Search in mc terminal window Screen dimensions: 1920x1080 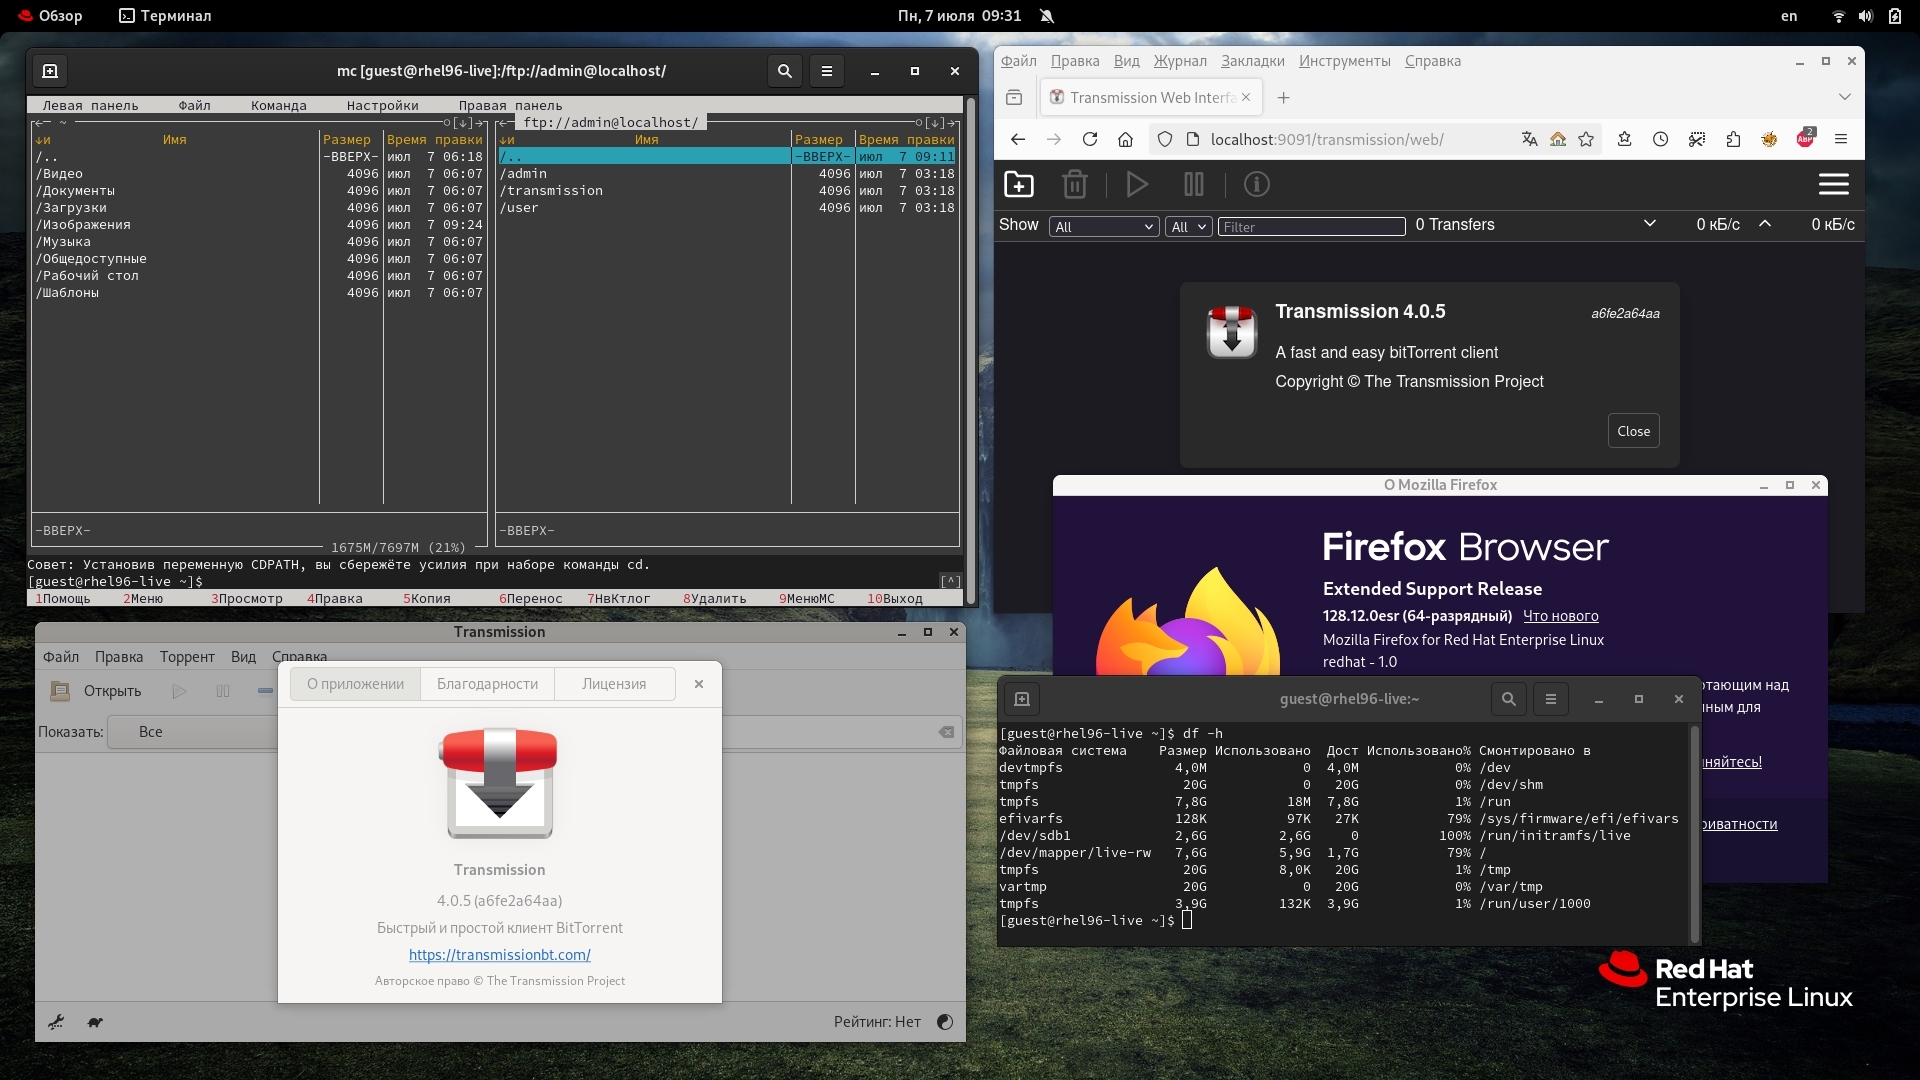[785, 71]
